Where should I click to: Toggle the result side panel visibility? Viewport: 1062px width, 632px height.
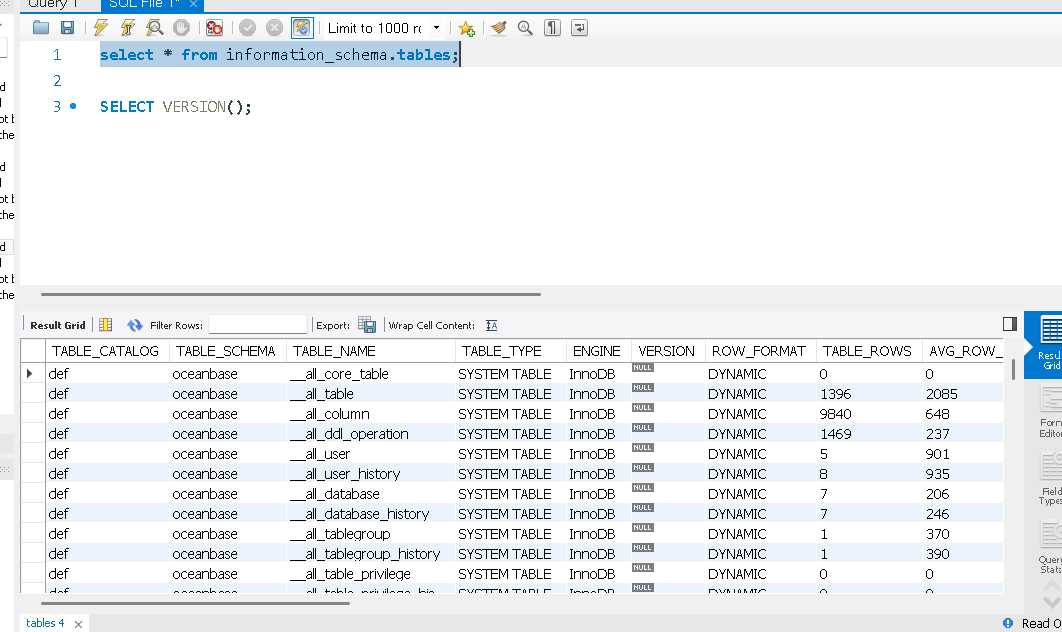1009,324
